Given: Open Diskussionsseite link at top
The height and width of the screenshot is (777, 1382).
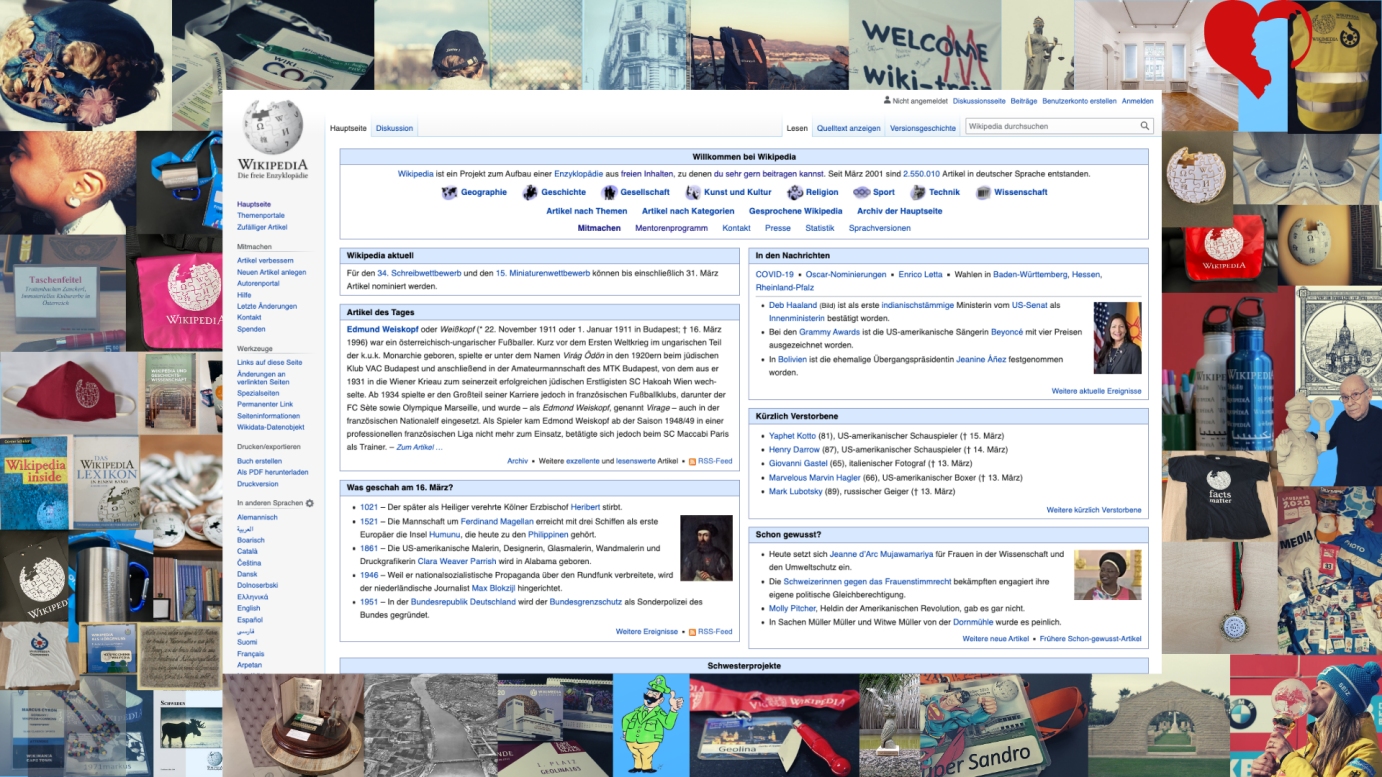Looking at the screenshot, I should coord(979,101).
